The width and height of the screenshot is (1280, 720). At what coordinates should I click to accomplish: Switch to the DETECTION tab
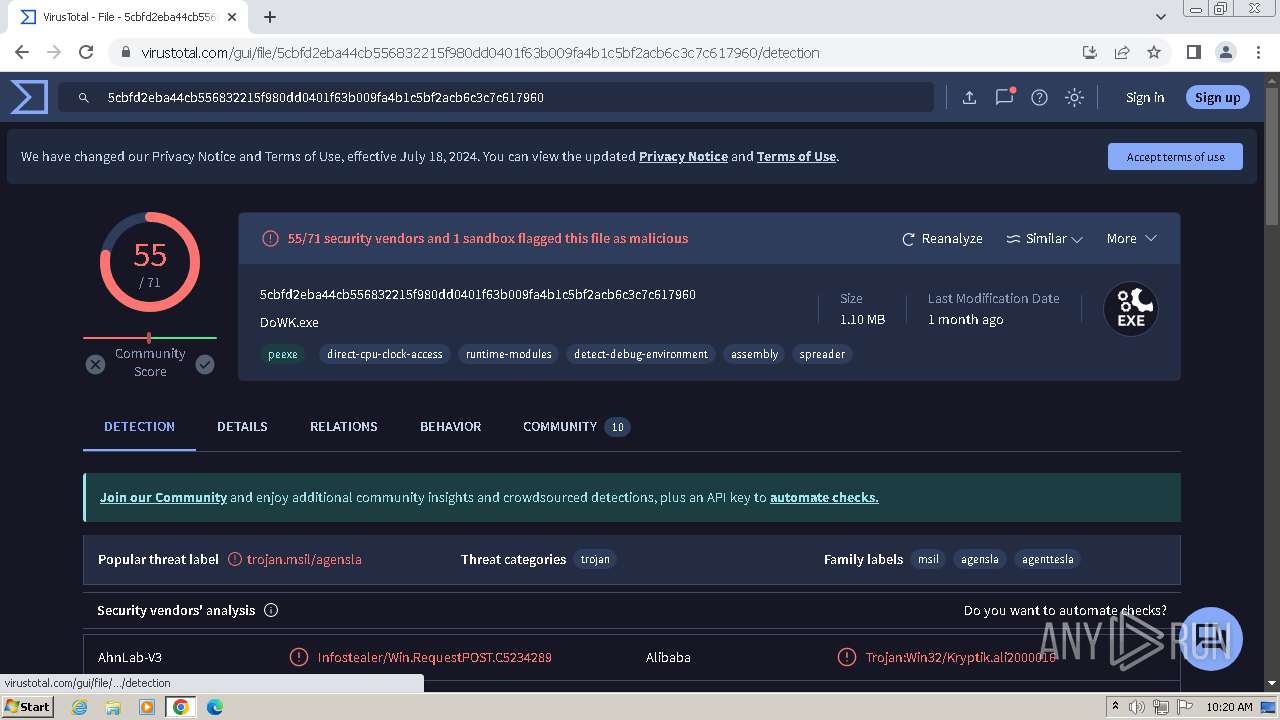point(139,426)
